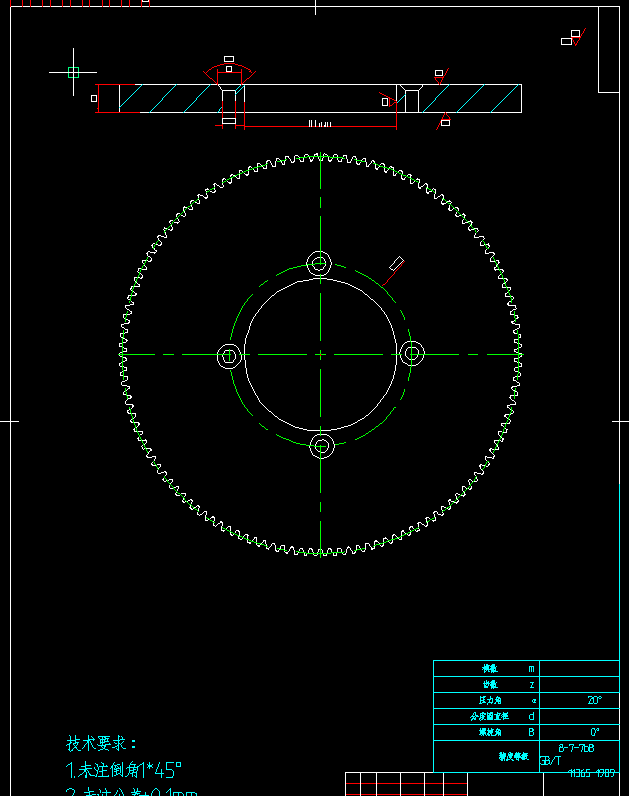The image size is (629, 796).
Task: Click the helix angle symbol B in table
Action: (x=532, y=732)
